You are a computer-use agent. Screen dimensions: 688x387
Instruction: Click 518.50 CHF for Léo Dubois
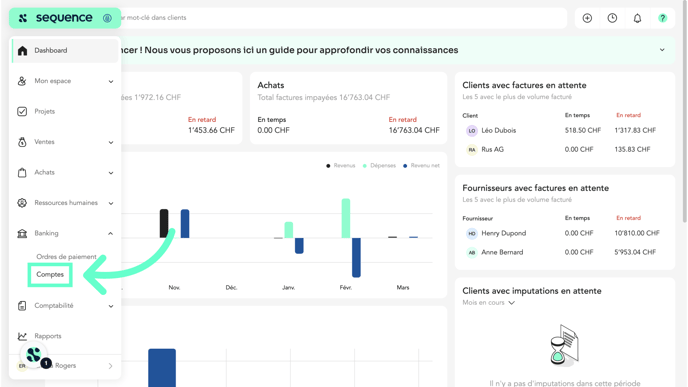coord(583,130)
